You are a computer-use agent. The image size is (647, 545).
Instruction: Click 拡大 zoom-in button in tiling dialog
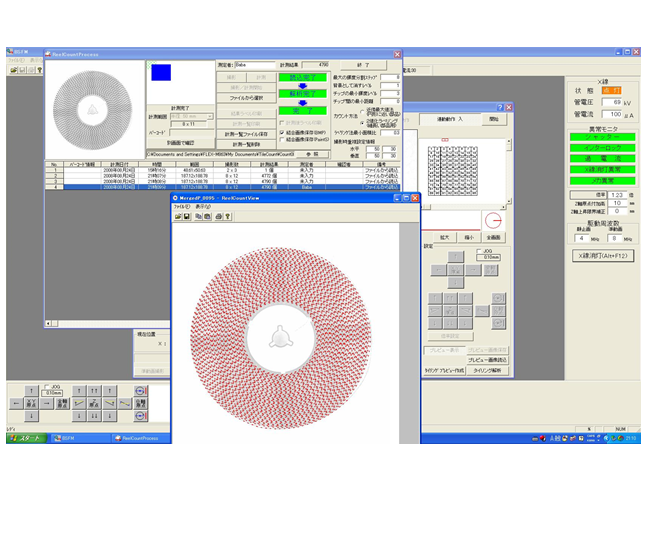[444, 237]
